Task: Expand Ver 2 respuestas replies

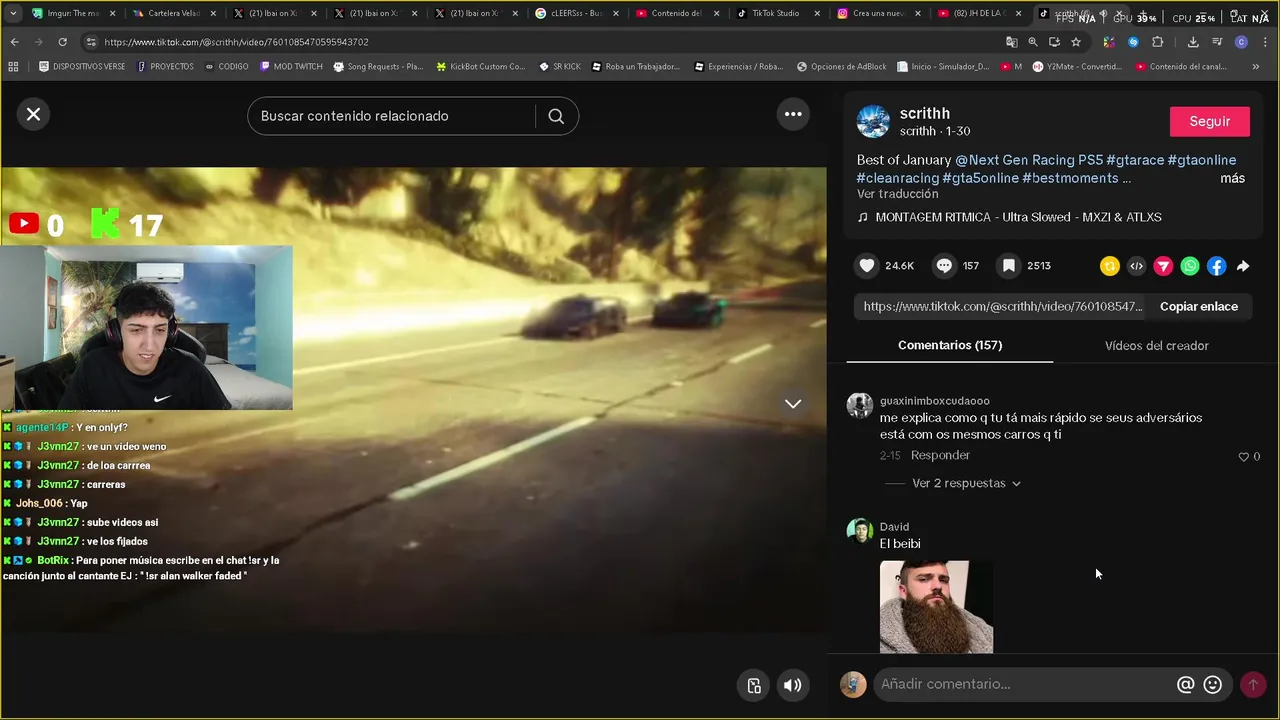Action: pyautogui.click(x=965, y=483)
